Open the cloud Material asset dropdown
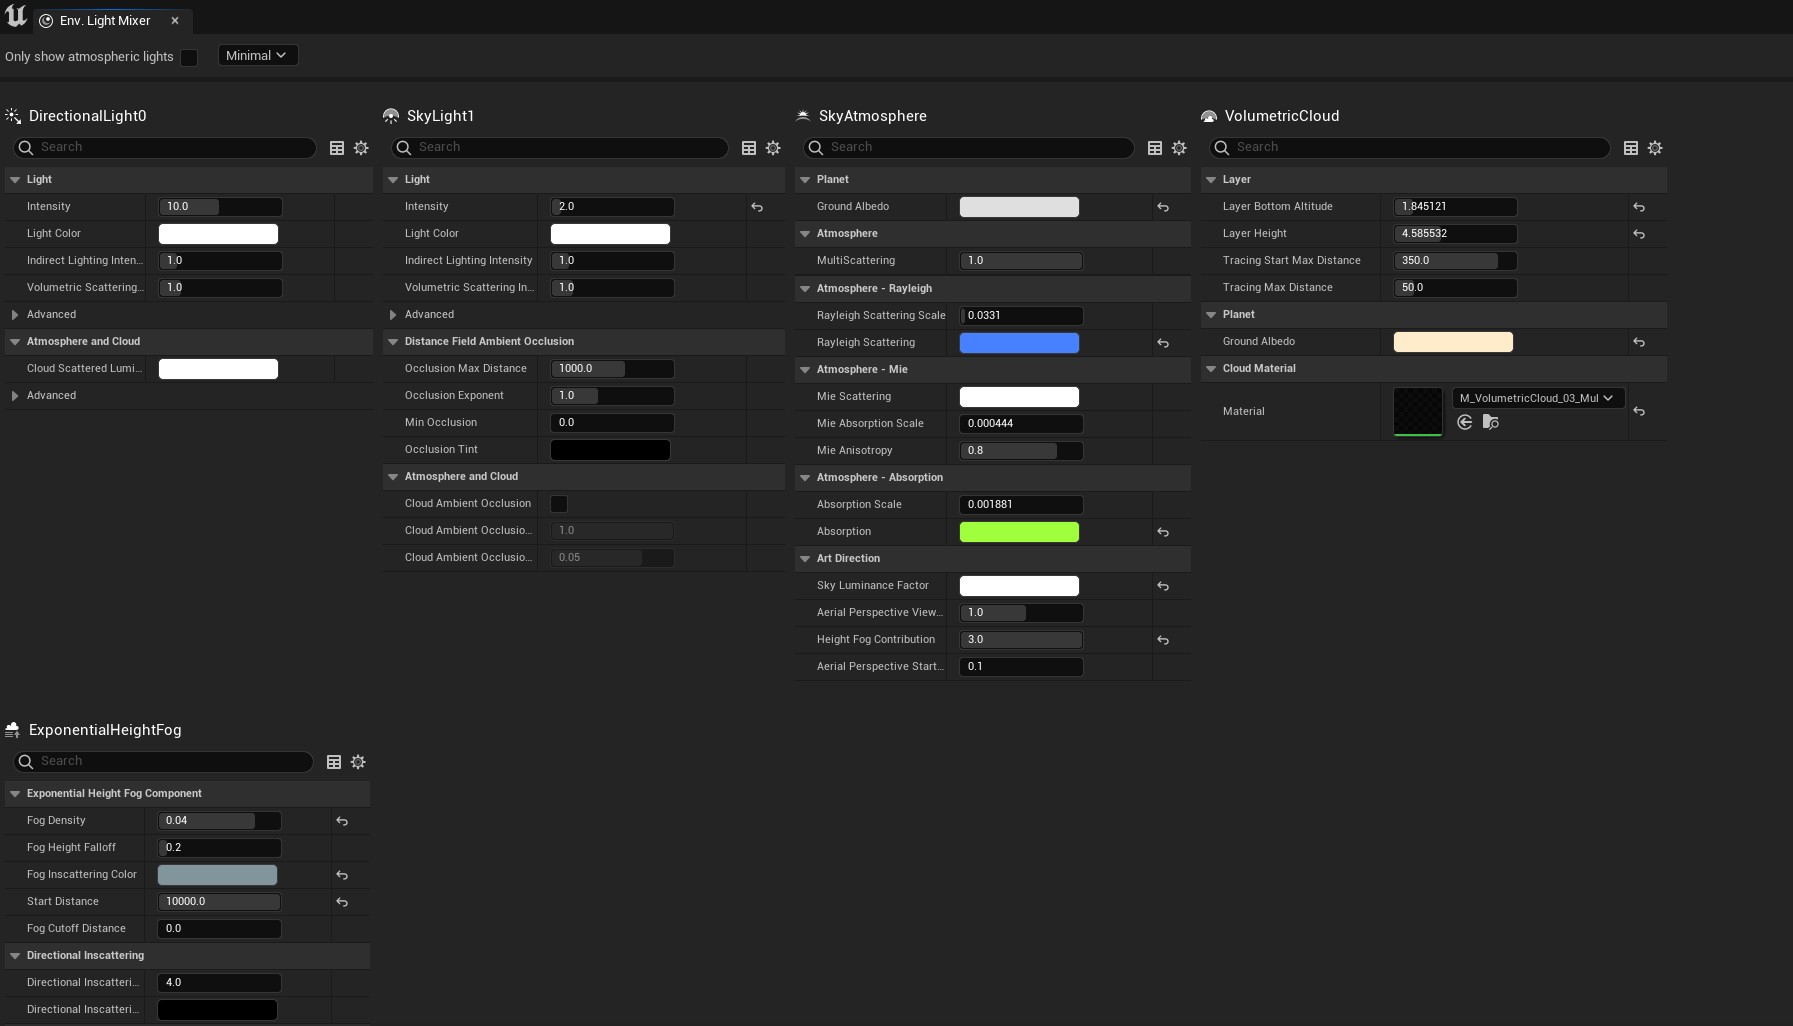The height and width of the screenshot is (1026, 1793). [x=1537, y=398]
